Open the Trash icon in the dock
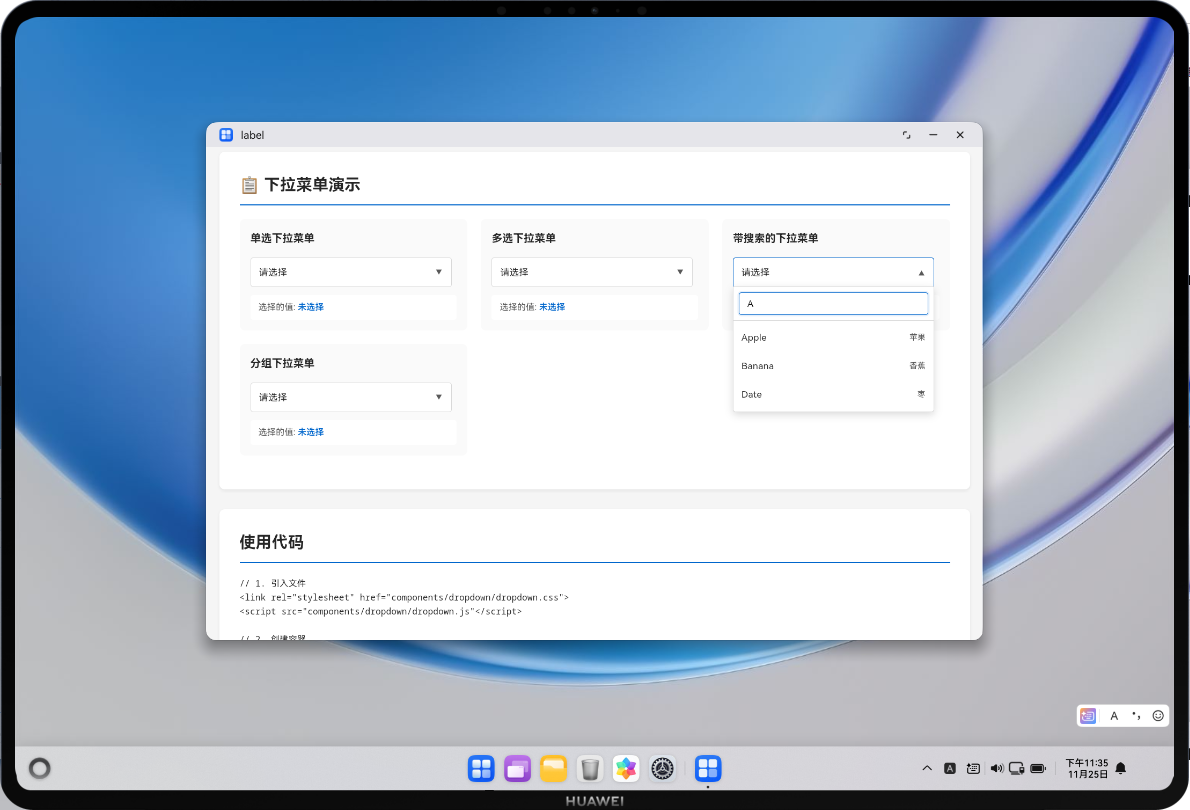The width and height of the screenshot is (1190, 810). 590,768
